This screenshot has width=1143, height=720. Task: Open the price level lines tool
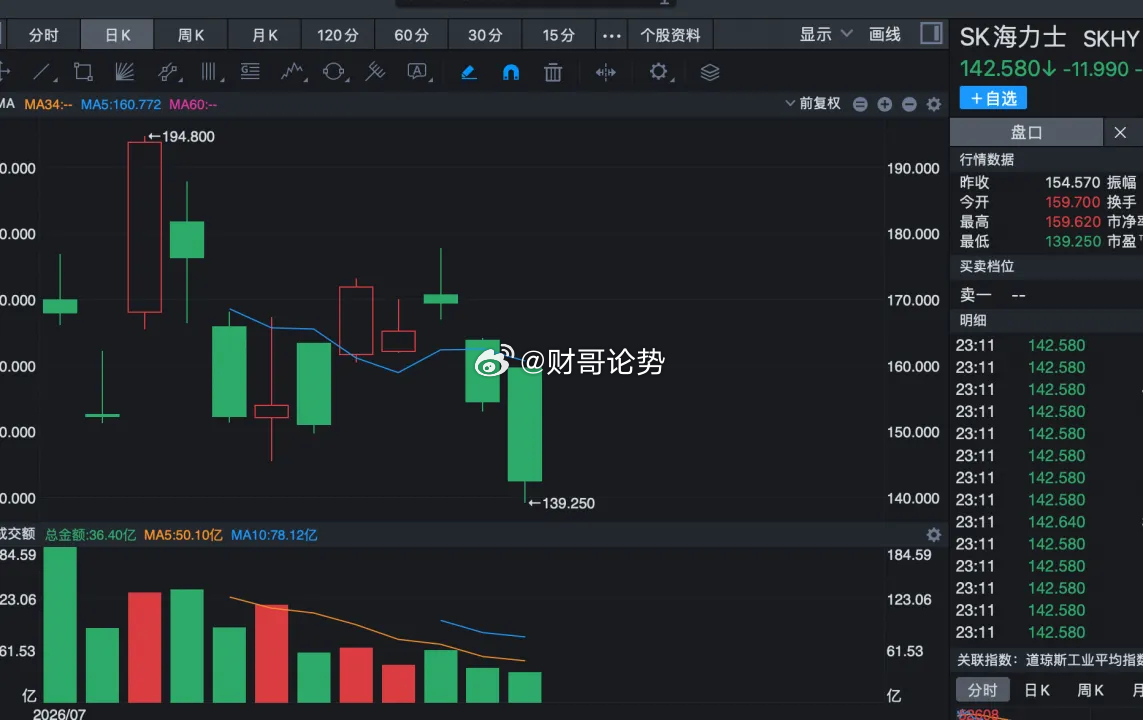(250, 71)
